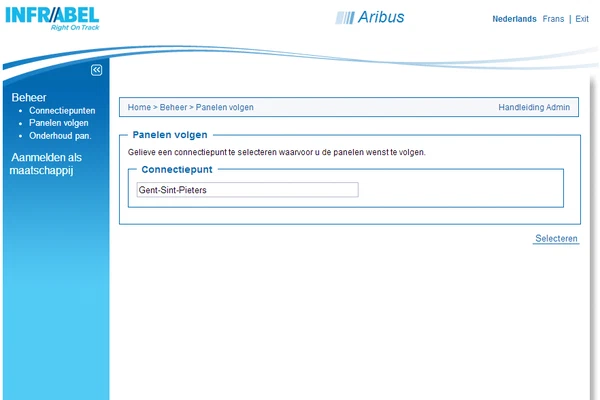Focus the Connectiepunt field containing Gent-Sint-Pieters
Image resolution: width=600 pixels, height=400 pixels.
[x=248, y=190]
